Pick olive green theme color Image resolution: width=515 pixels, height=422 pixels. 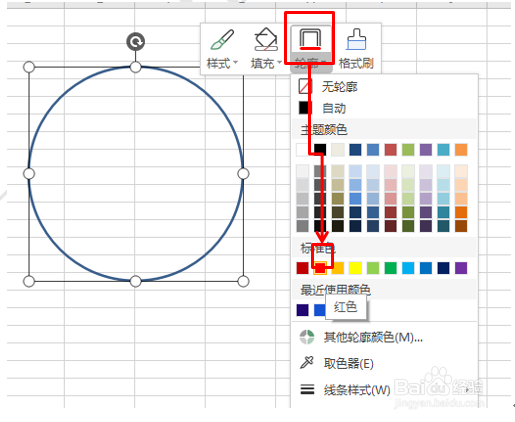tap(408, 150)
